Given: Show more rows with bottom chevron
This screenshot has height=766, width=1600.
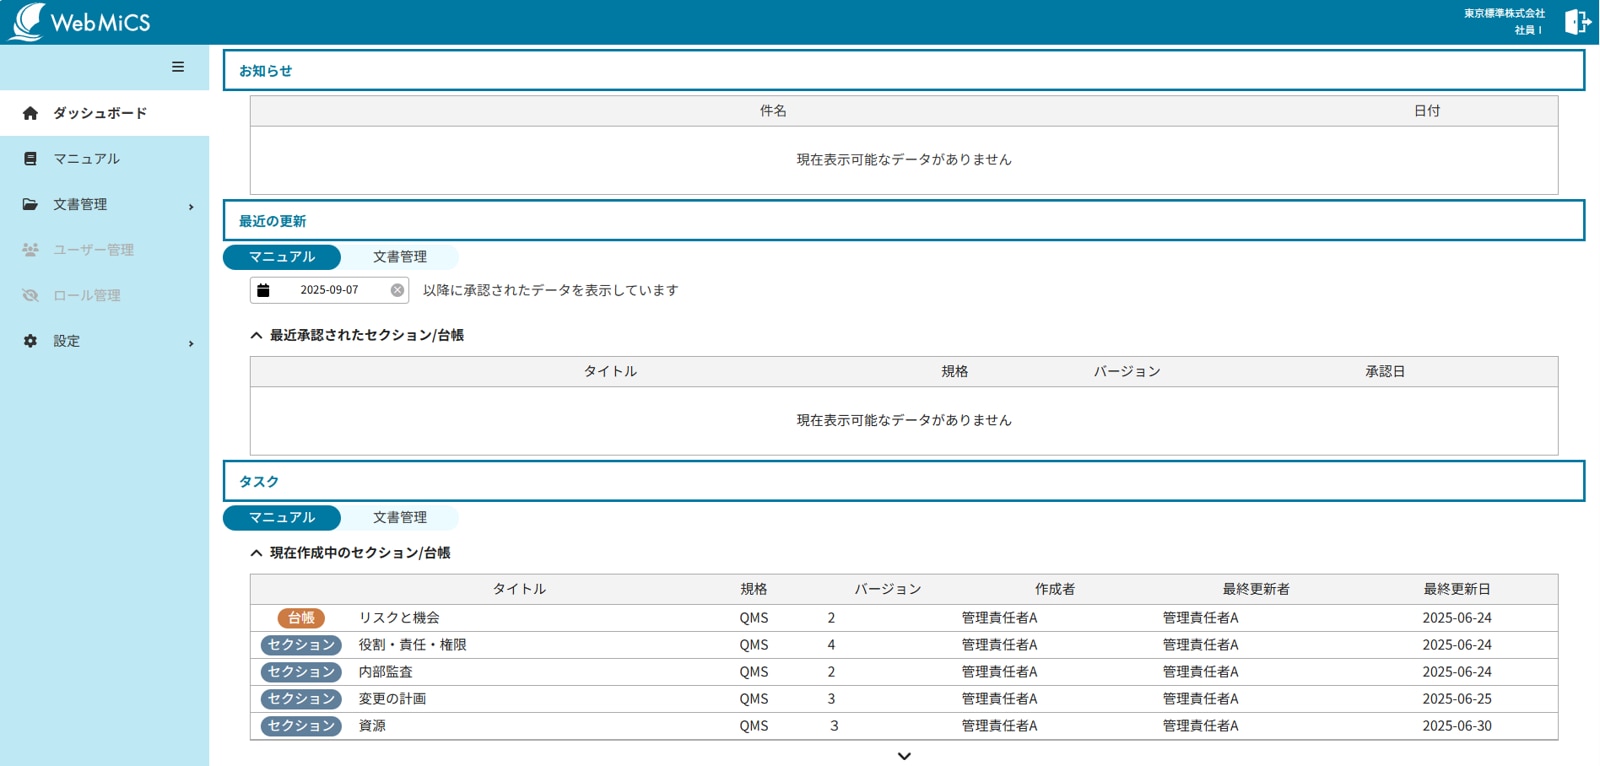Looking at the screenshot, I should (x=904, y=756).
